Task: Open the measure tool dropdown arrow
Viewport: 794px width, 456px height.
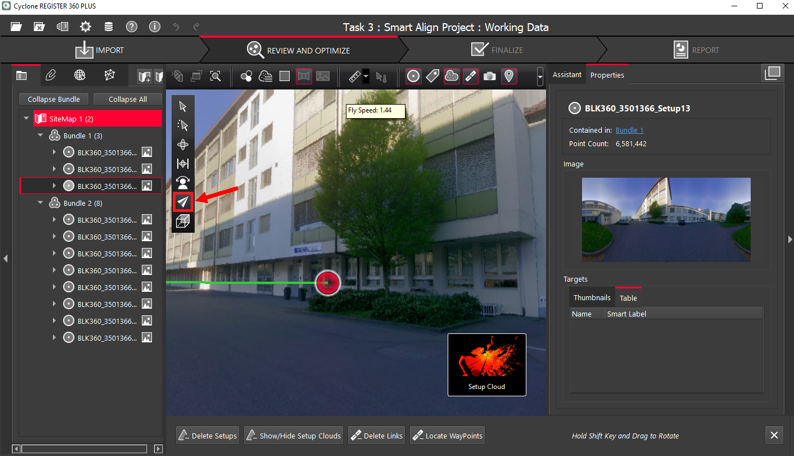Action: [366, 76]
